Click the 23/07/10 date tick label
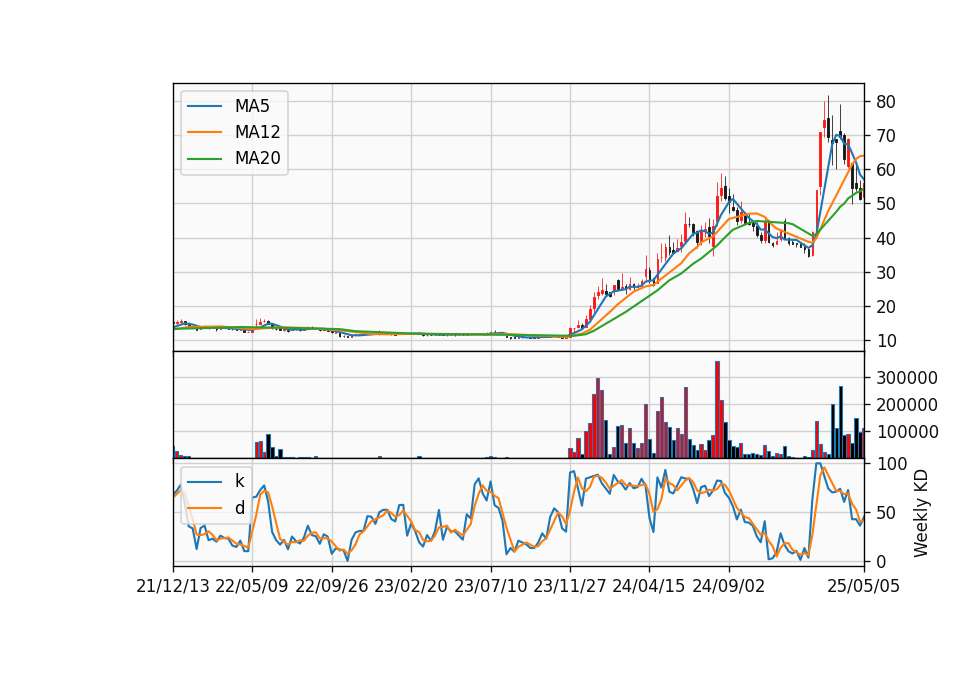960x690 pixels. coord(490,587)
